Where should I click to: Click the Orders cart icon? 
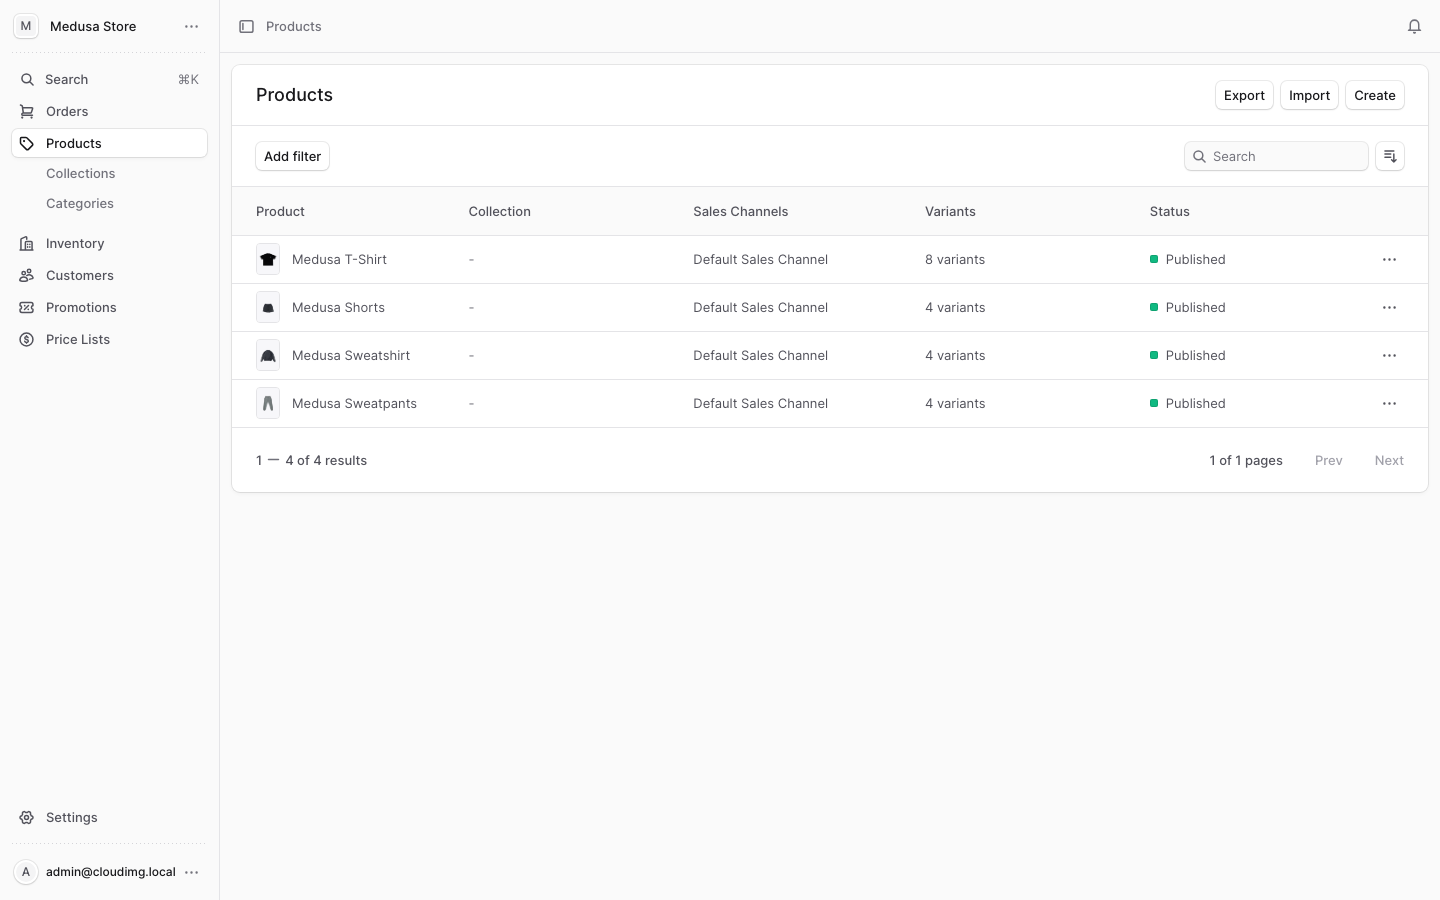click(x=27, y=111)
